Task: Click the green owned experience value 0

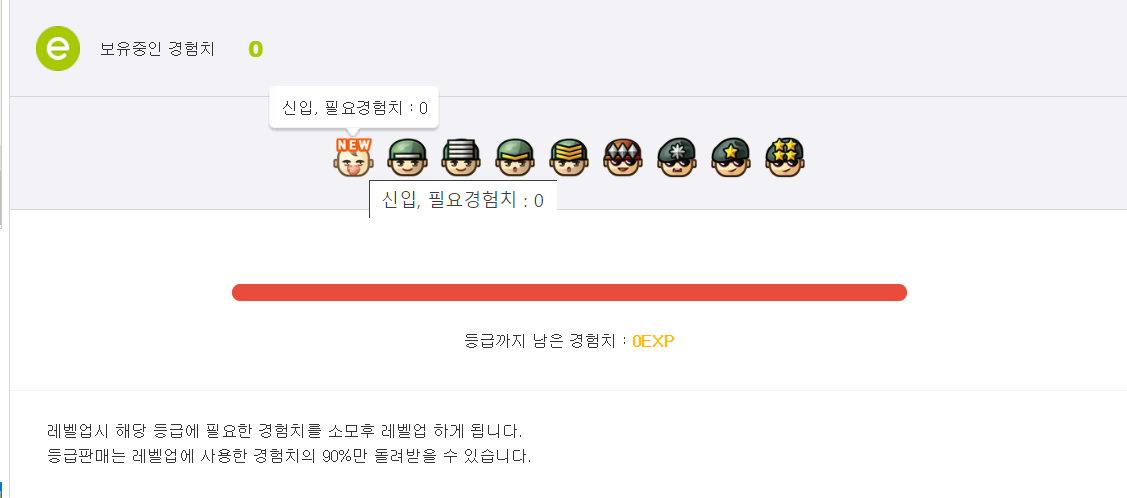Action: 255,50
